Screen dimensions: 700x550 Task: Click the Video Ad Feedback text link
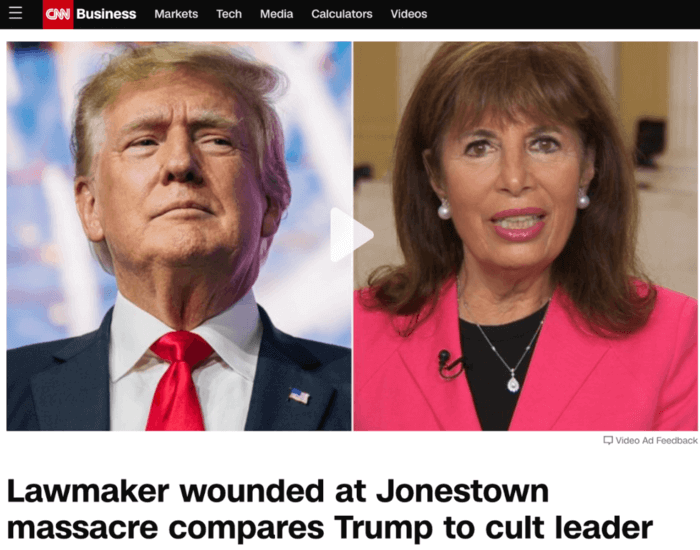click(x=656, y=441)
